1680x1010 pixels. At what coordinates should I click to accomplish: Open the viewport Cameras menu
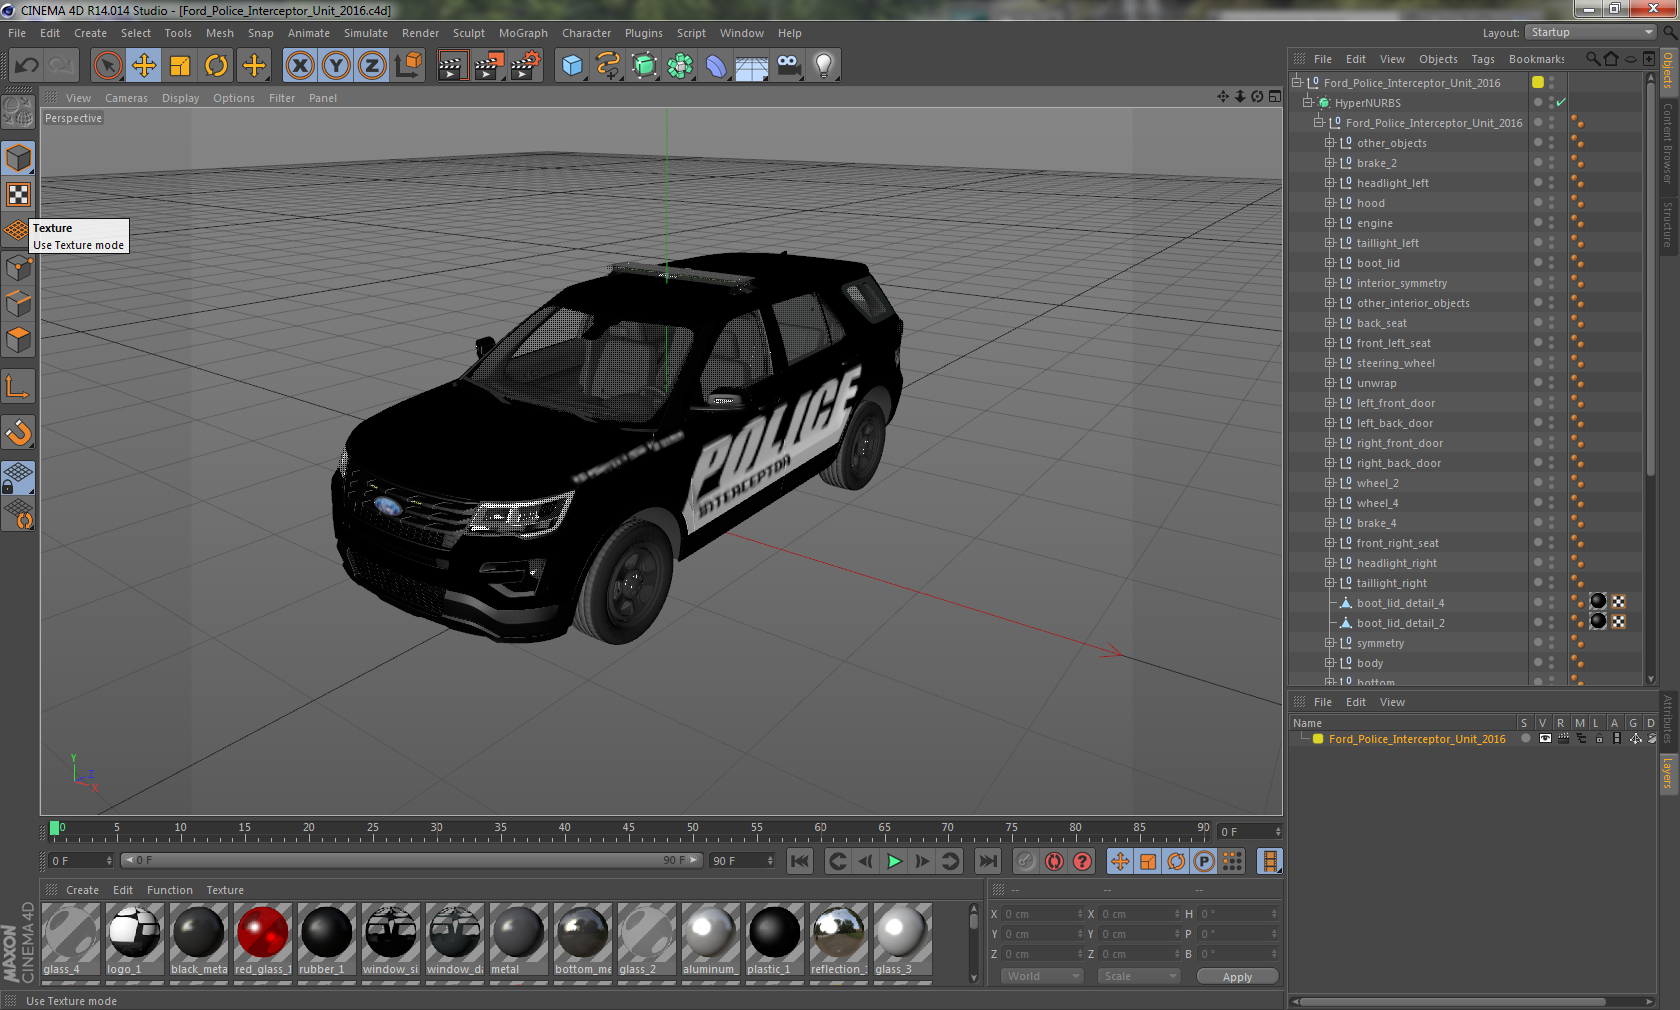[126, 98]
